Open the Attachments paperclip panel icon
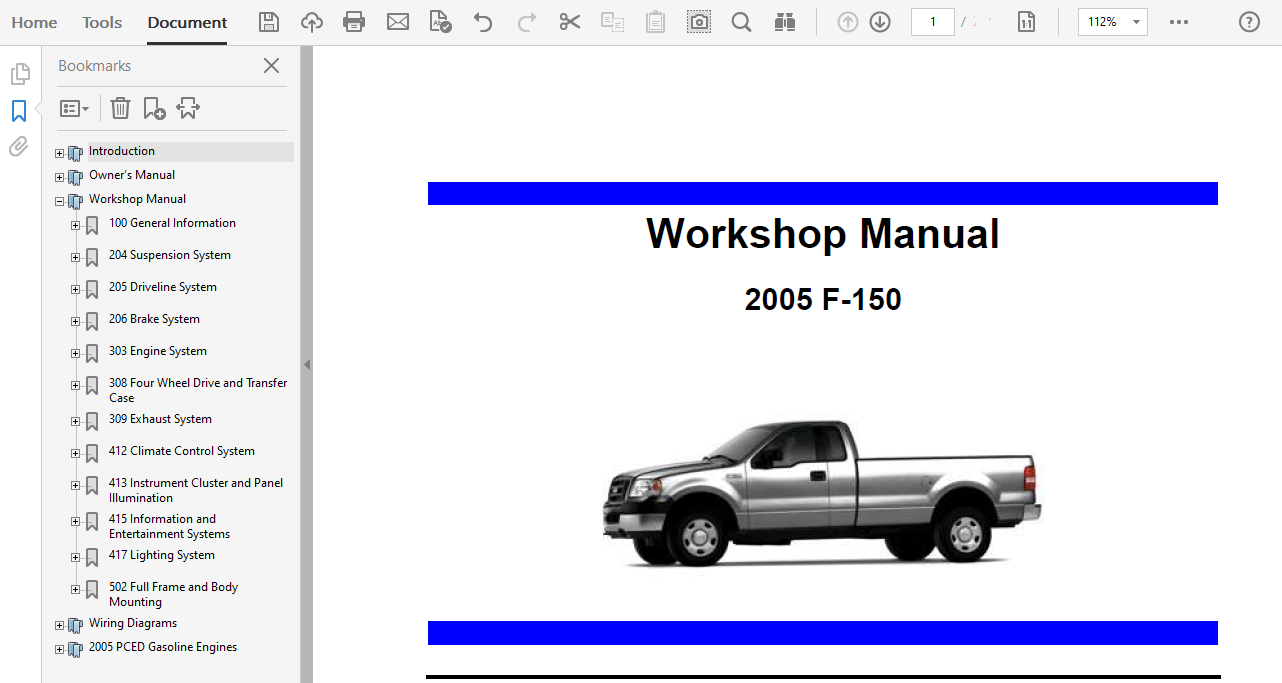Viewport: 1282px width, 683px height. tap(19, 148)
